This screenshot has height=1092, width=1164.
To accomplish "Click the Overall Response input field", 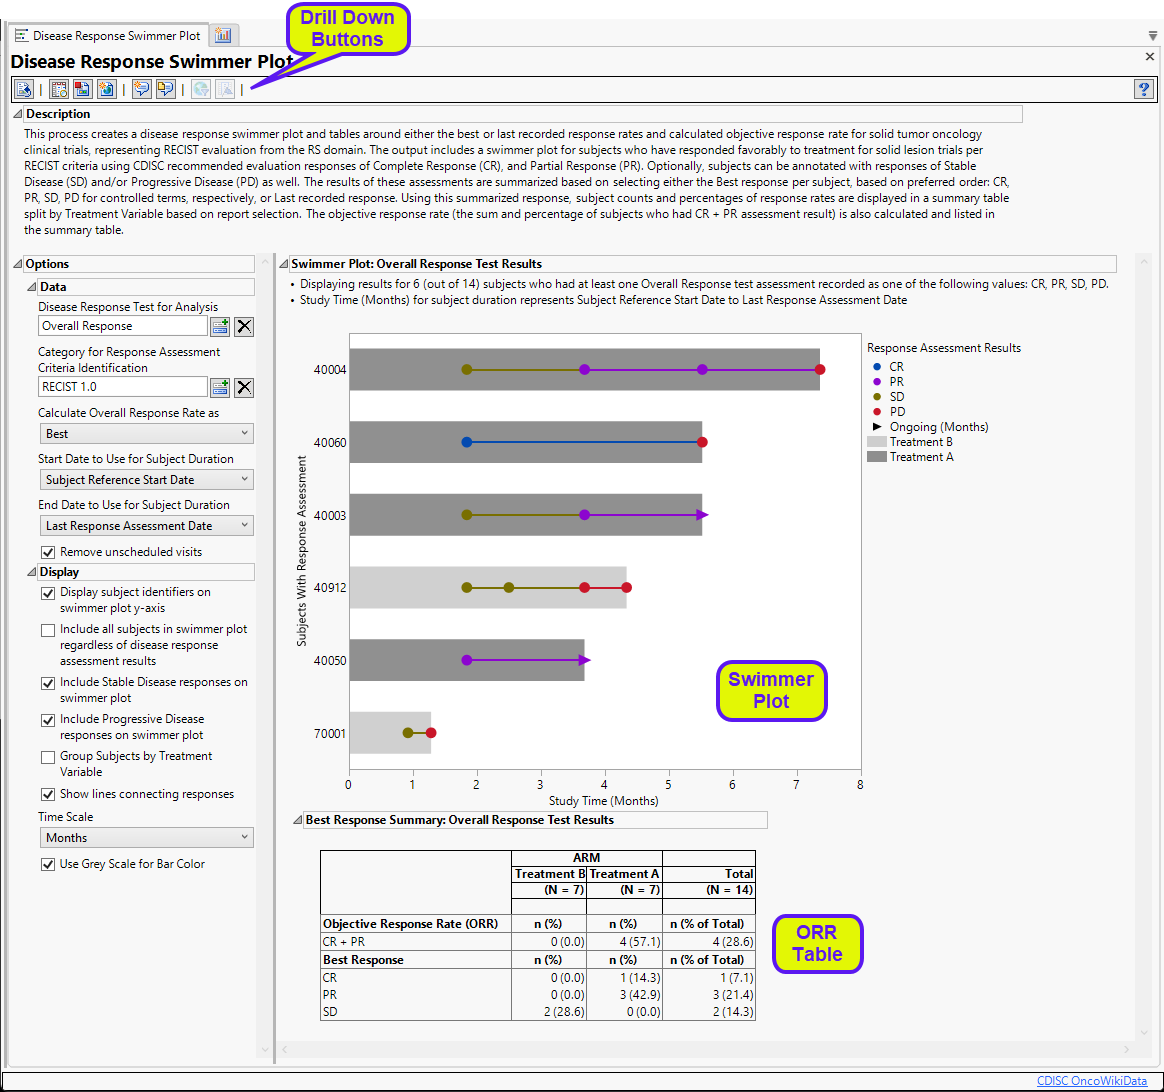I will click(x=122, y=326).
